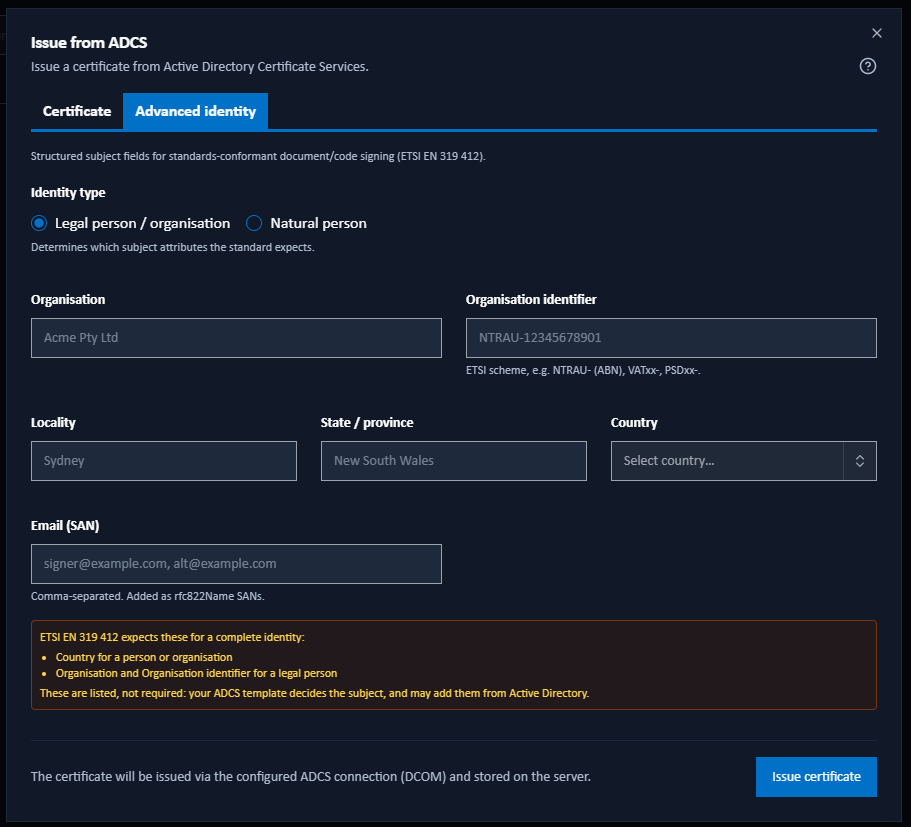911x827 pixels.
Task: Click the DCOM footer note text
Action: pos(311,776)
